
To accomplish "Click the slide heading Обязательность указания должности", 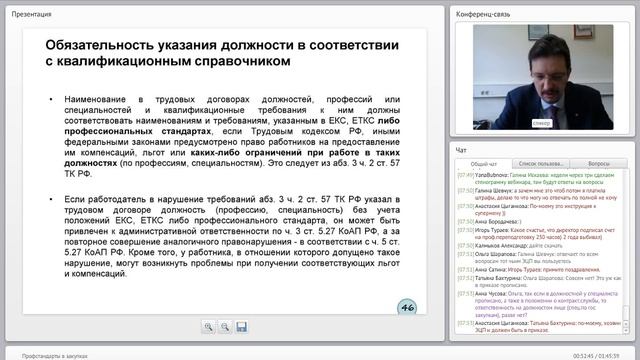I will (x=222, y=53).
